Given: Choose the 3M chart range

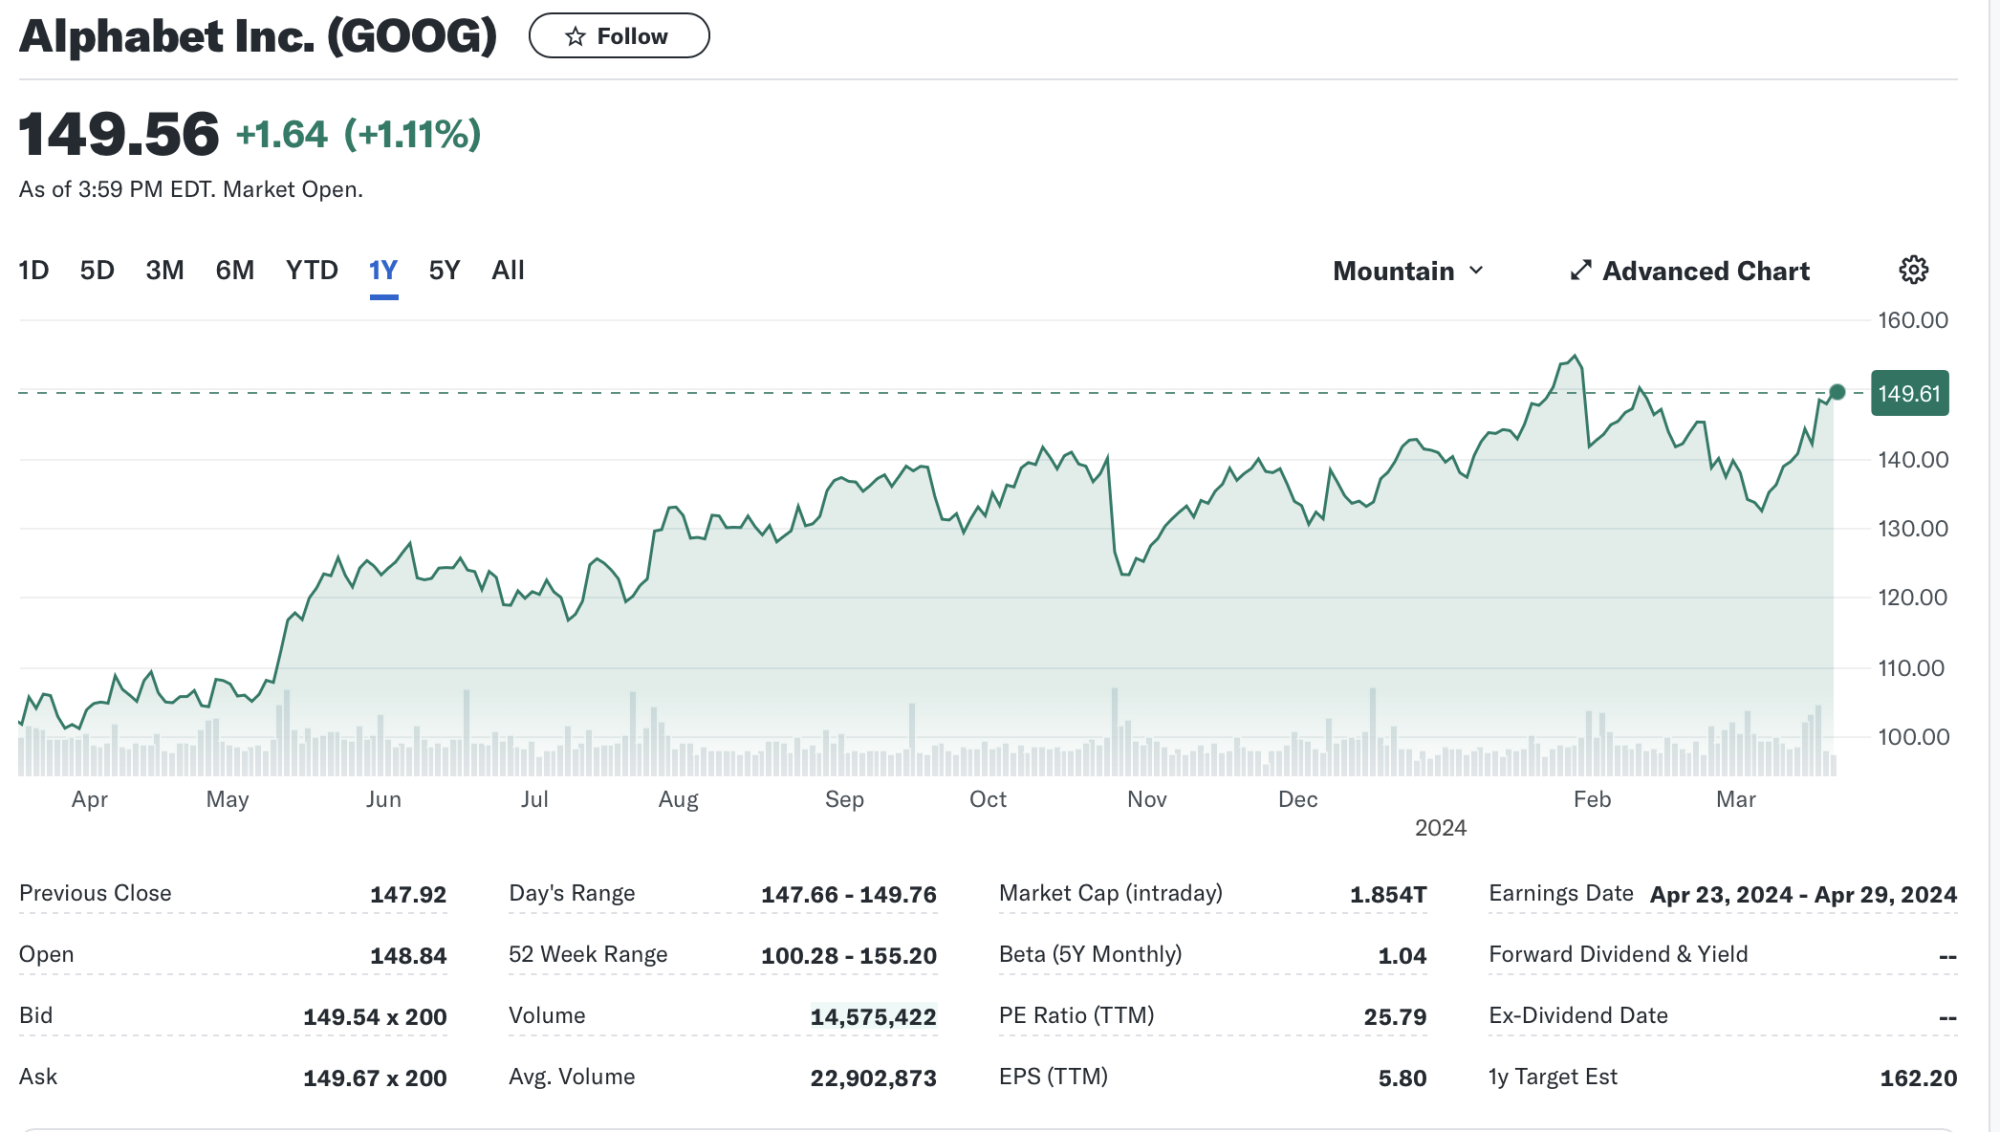Looking at the screenshot, I should click(165, 270).
